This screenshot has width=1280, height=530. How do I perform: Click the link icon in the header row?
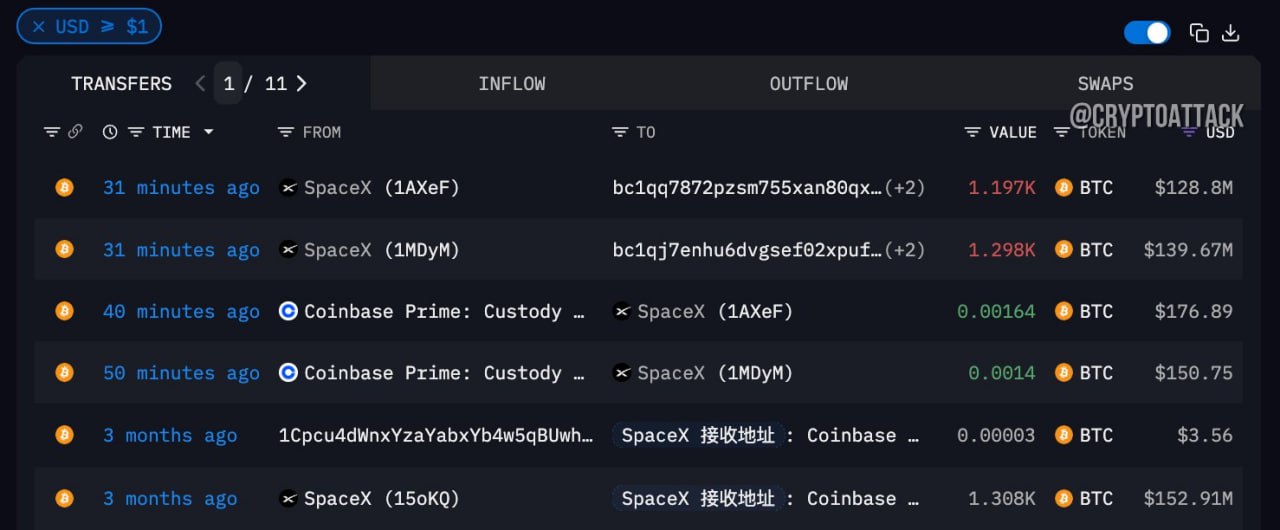coord(75,131)
